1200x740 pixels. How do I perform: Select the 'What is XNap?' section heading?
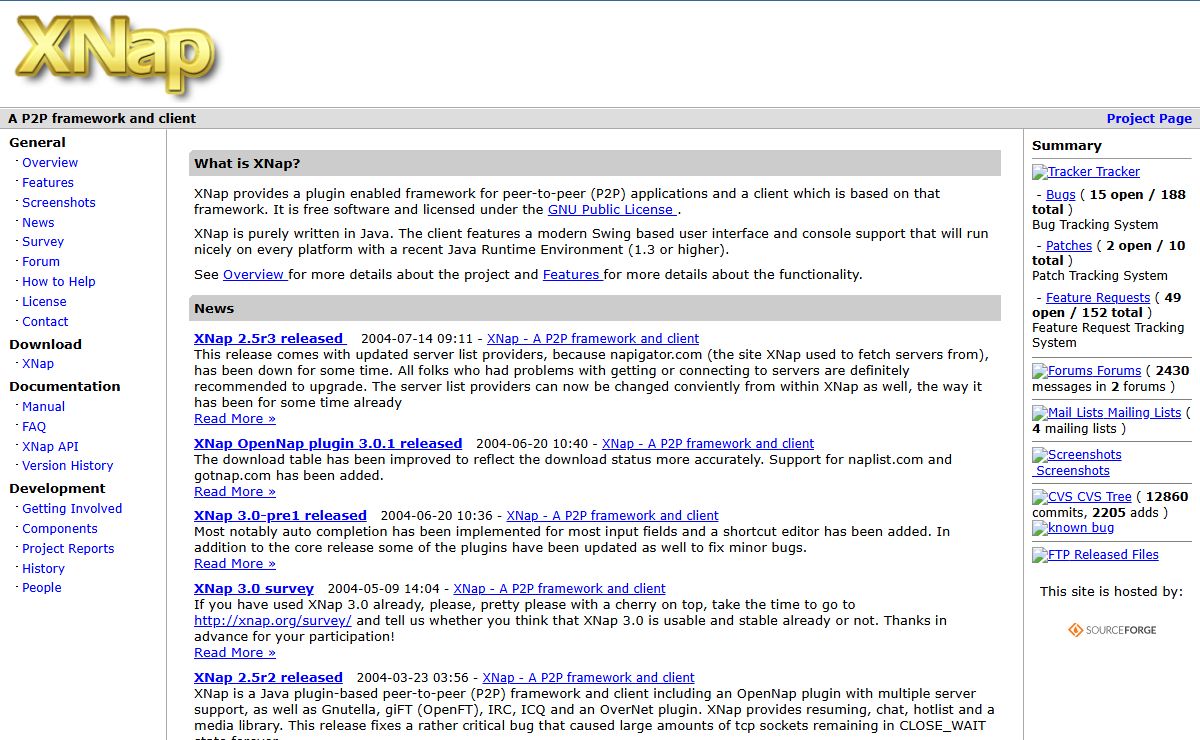click(247, 163)
